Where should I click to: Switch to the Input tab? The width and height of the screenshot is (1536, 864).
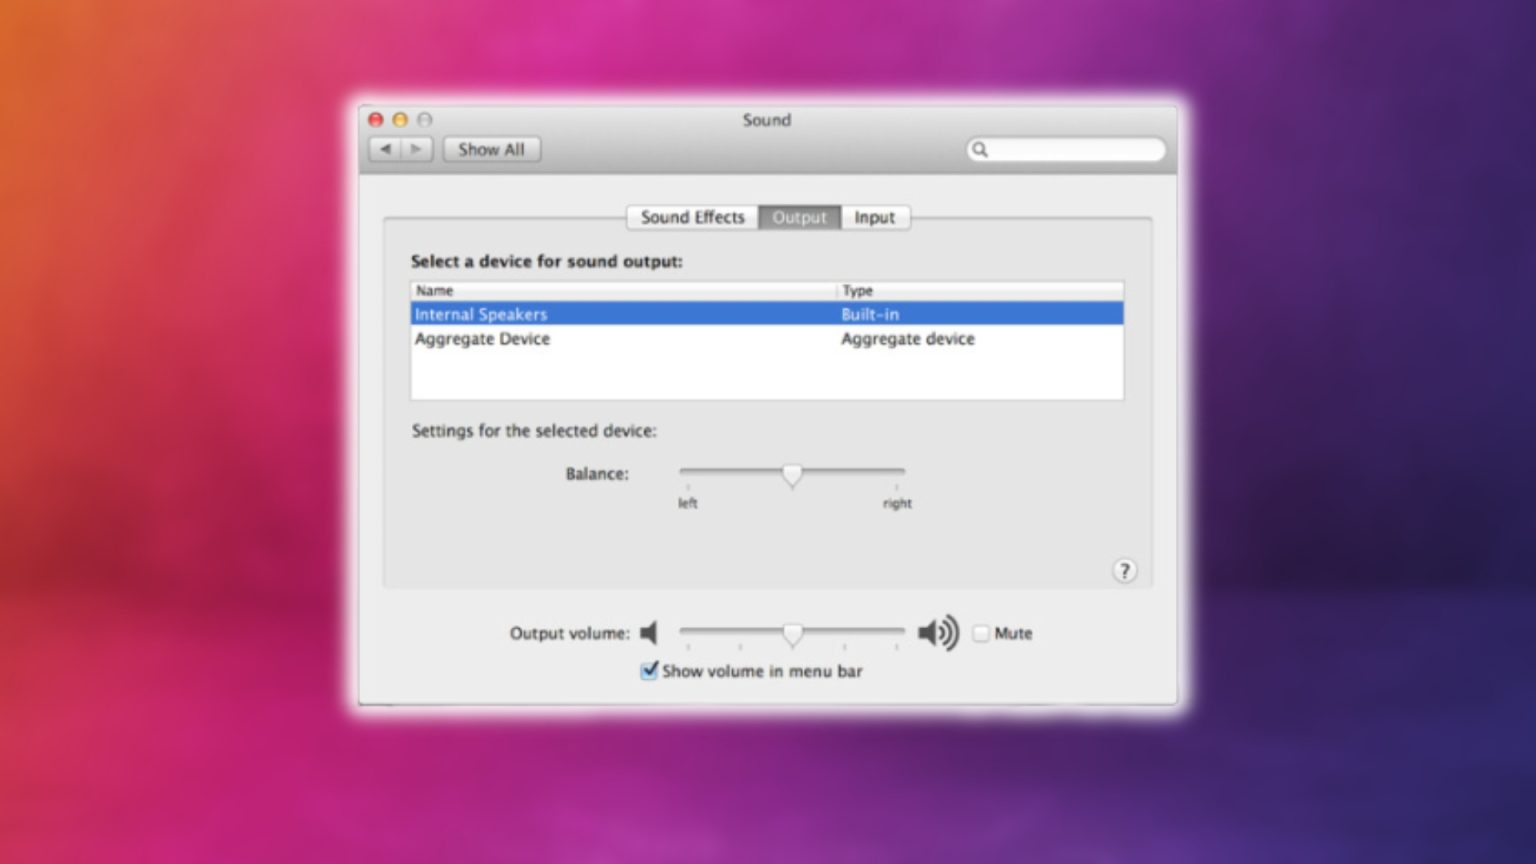coord(875,217)
